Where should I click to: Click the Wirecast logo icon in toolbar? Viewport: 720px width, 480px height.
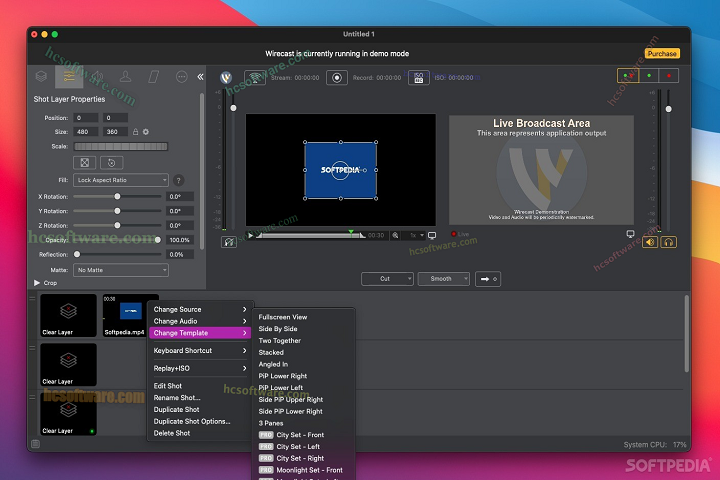pos(226,77)
